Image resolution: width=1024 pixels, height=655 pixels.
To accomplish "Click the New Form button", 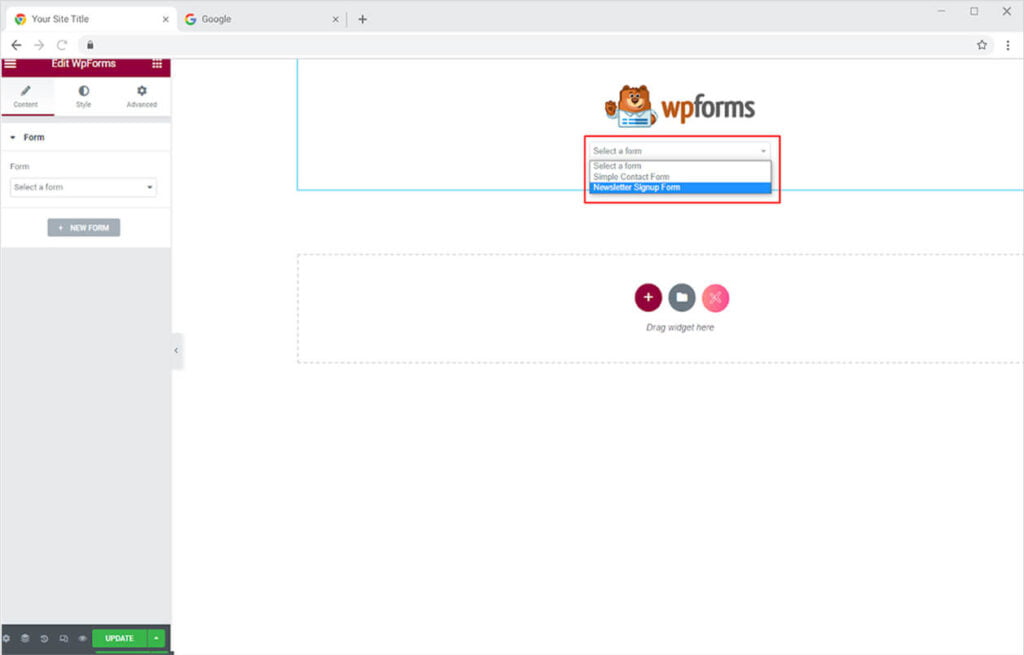I will (84, 228).
